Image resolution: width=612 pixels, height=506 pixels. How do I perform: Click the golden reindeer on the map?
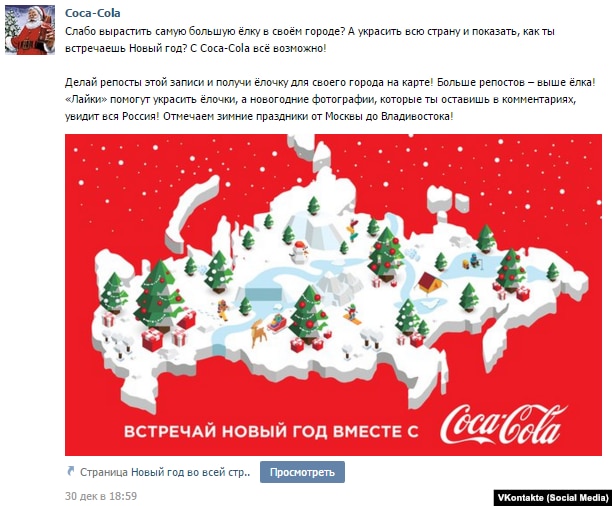(258, 332)
